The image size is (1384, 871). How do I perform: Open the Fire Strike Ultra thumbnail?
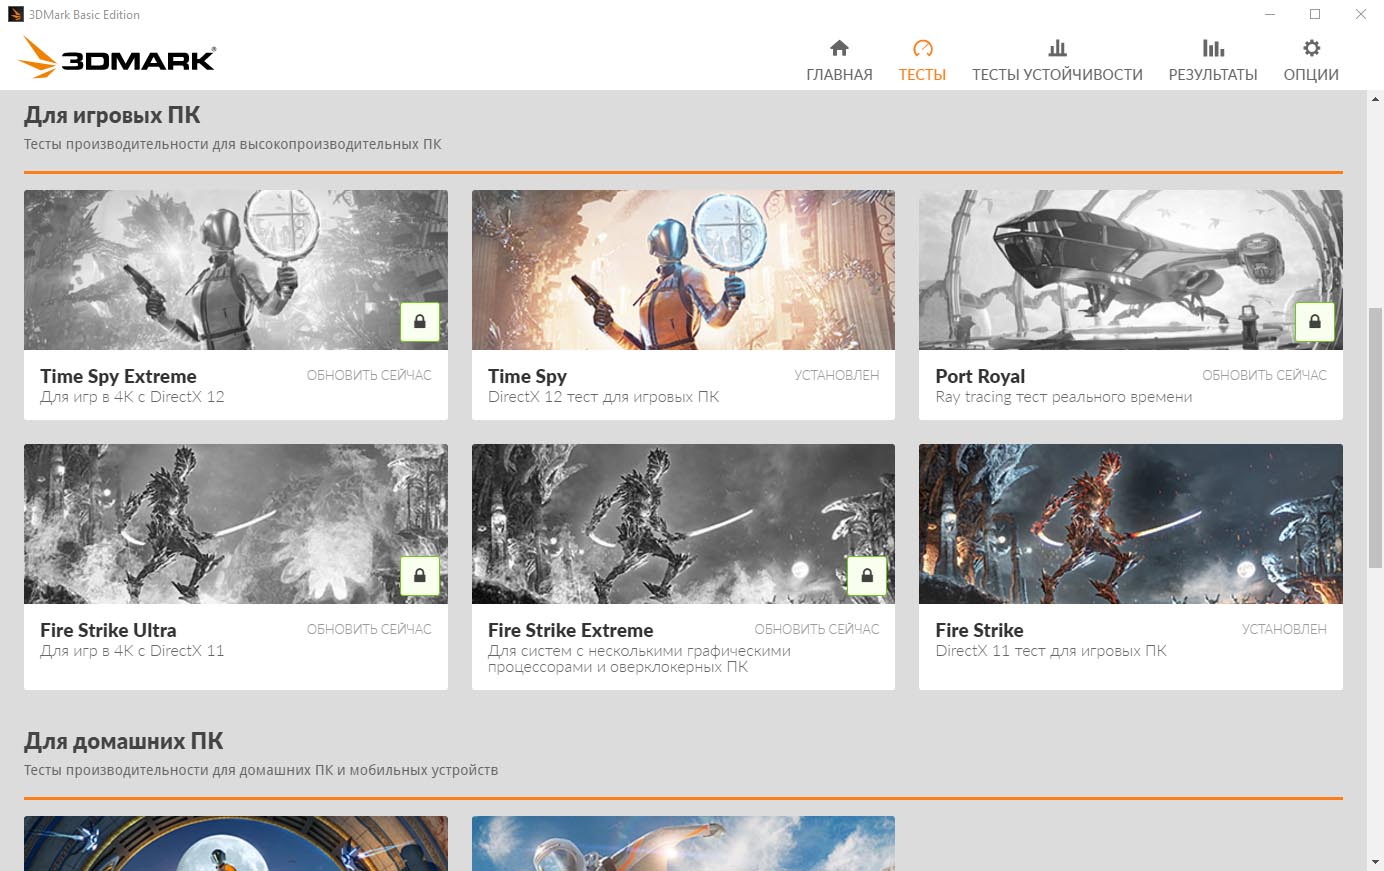point(236,524)
